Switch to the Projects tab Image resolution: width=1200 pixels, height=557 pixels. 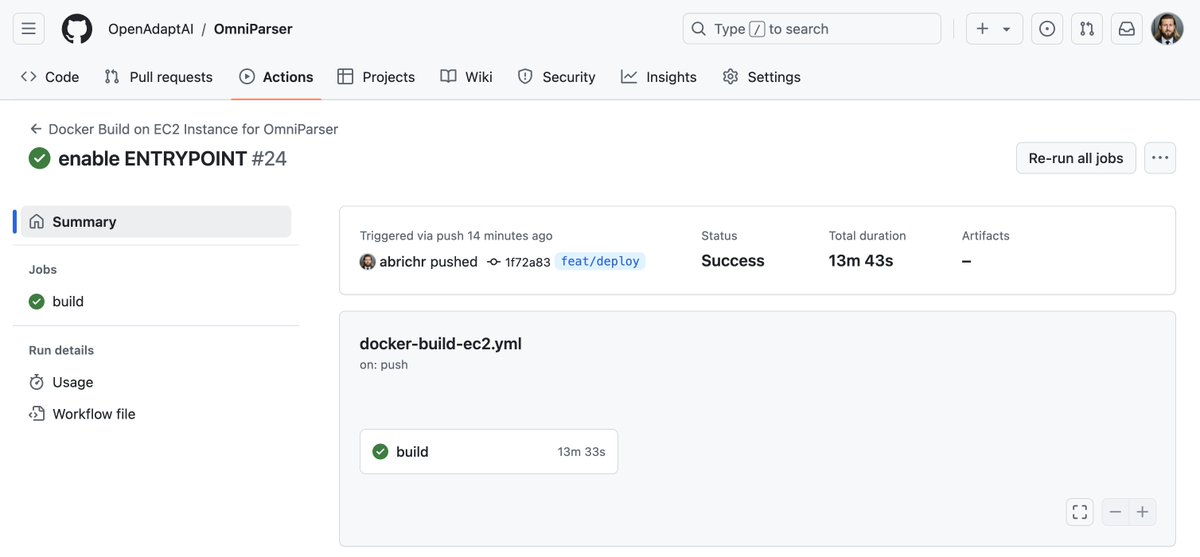376,77
